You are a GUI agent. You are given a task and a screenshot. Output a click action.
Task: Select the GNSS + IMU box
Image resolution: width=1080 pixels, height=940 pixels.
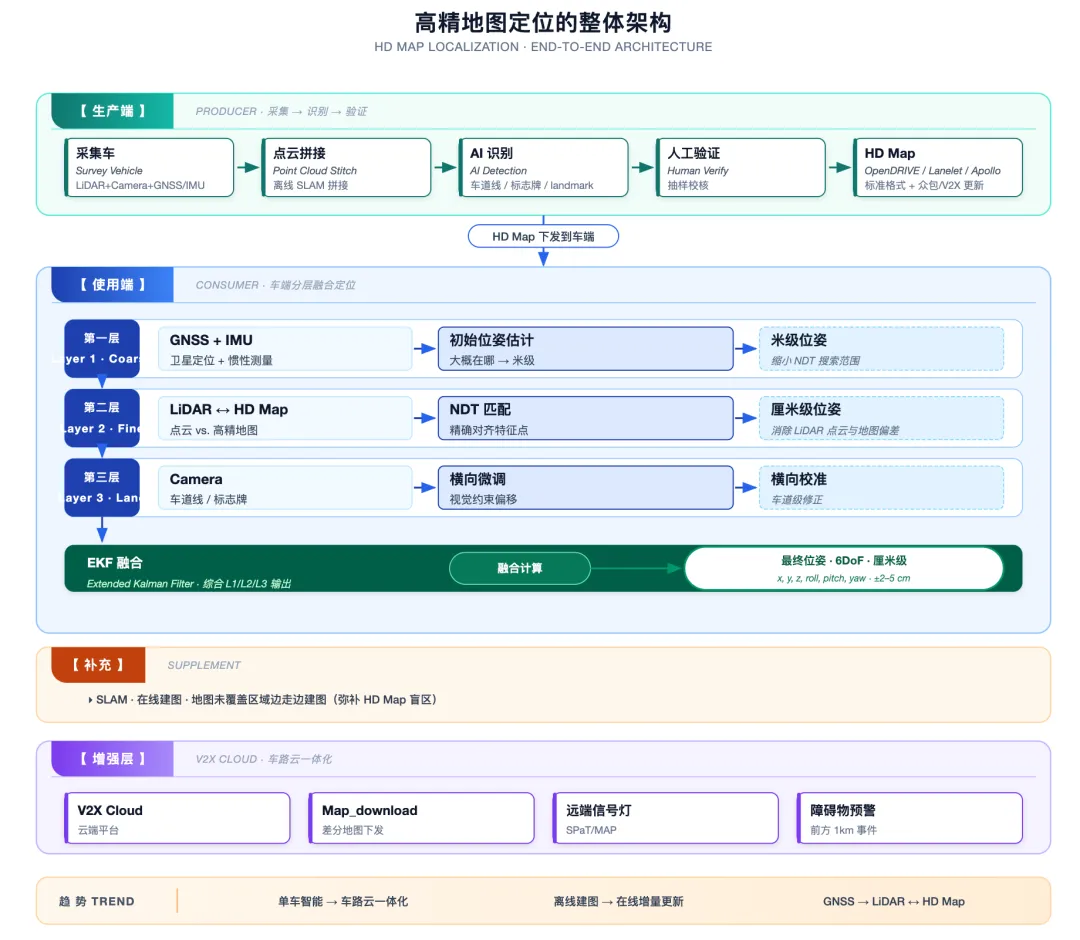click(285, 349)
